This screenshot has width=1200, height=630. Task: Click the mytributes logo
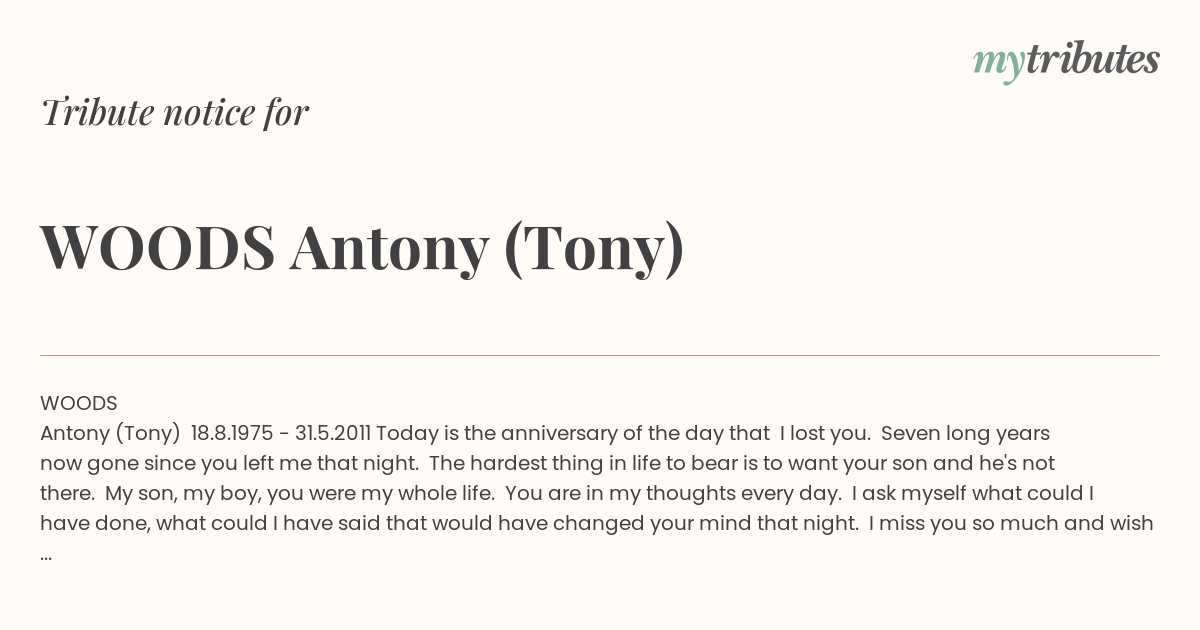(x=1066, y=61)
